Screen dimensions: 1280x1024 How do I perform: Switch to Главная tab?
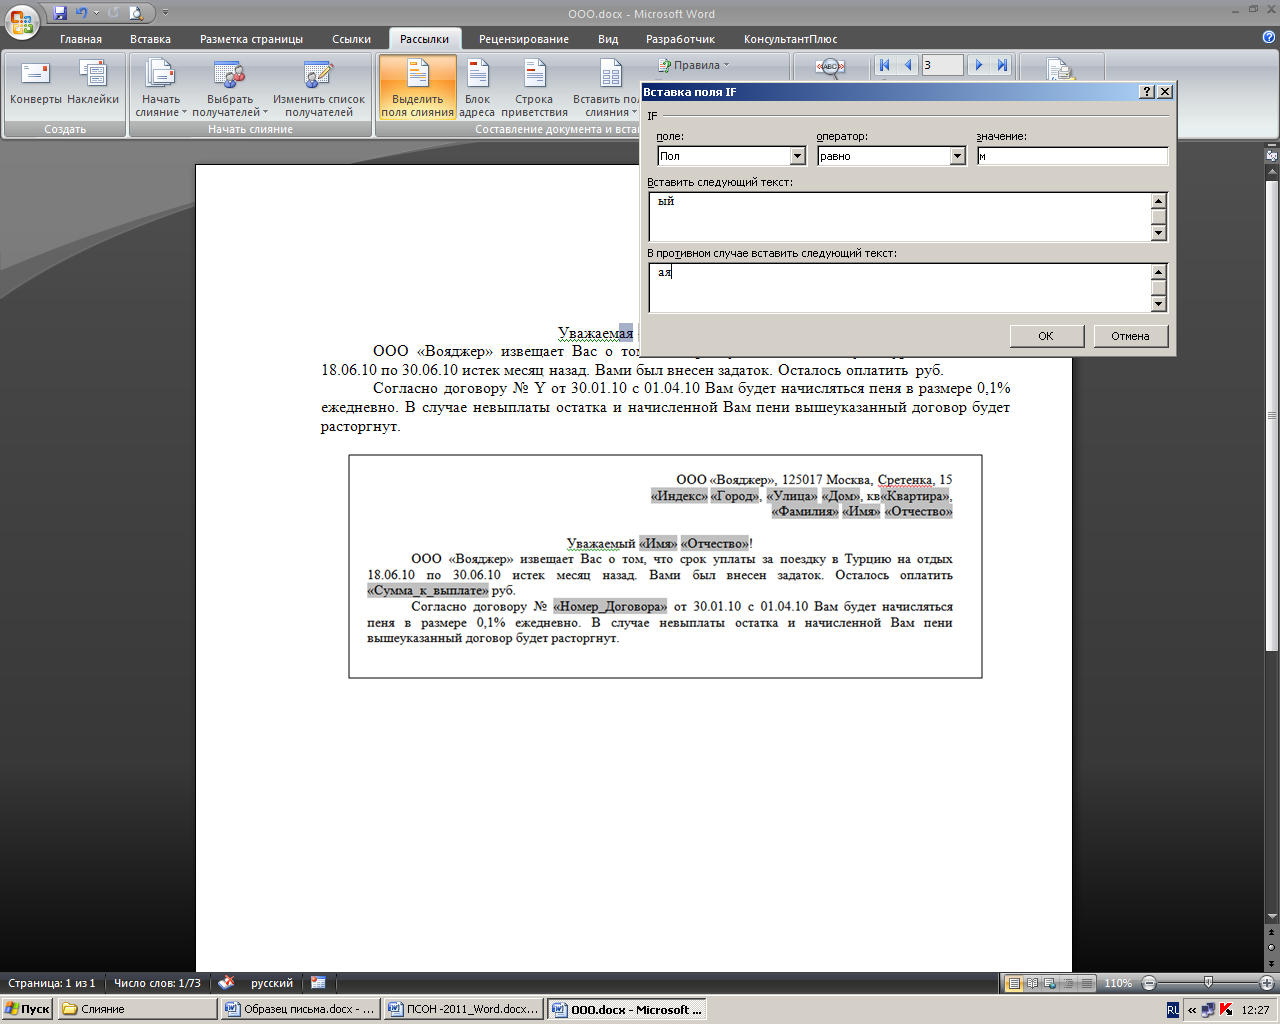(81, 39)
